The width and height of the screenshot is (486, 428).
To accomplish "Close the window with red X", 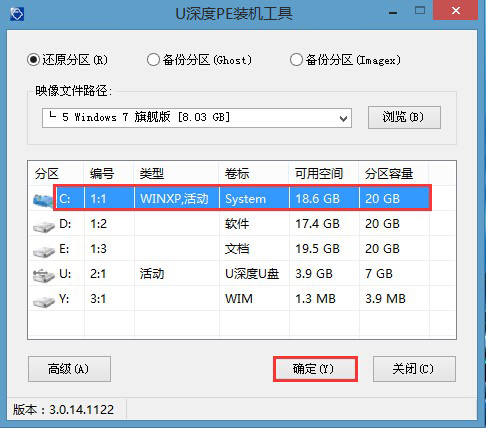I will click(x=455, y=11).
